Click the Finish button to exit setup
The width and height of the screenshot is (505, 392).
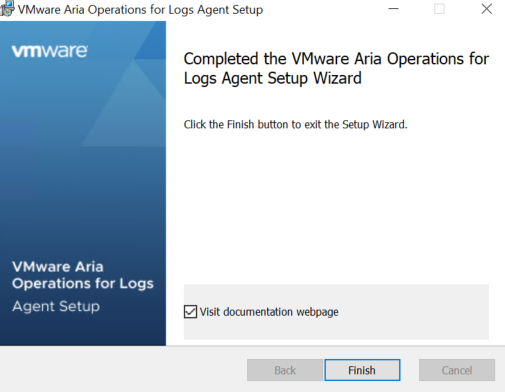pos(362,370)
